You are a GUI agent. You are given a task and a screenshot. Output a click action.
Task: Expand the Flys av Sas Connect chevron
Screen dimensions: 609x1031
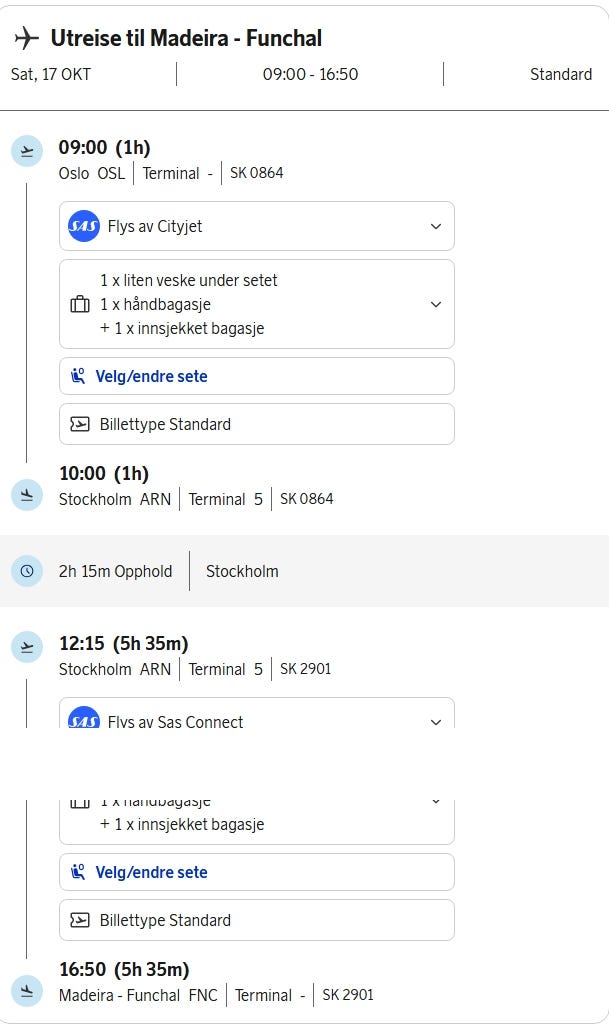[x=435, y=722]
